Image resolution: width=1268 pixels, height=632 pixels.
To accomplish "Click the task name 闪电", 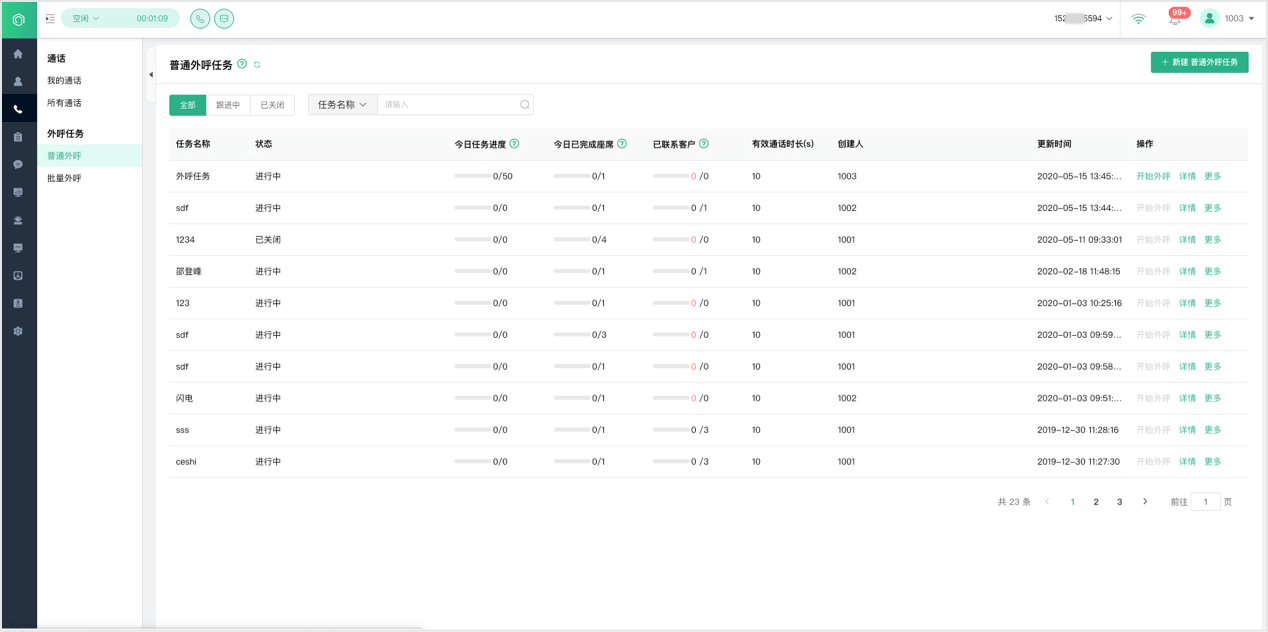I will point(184,398).
